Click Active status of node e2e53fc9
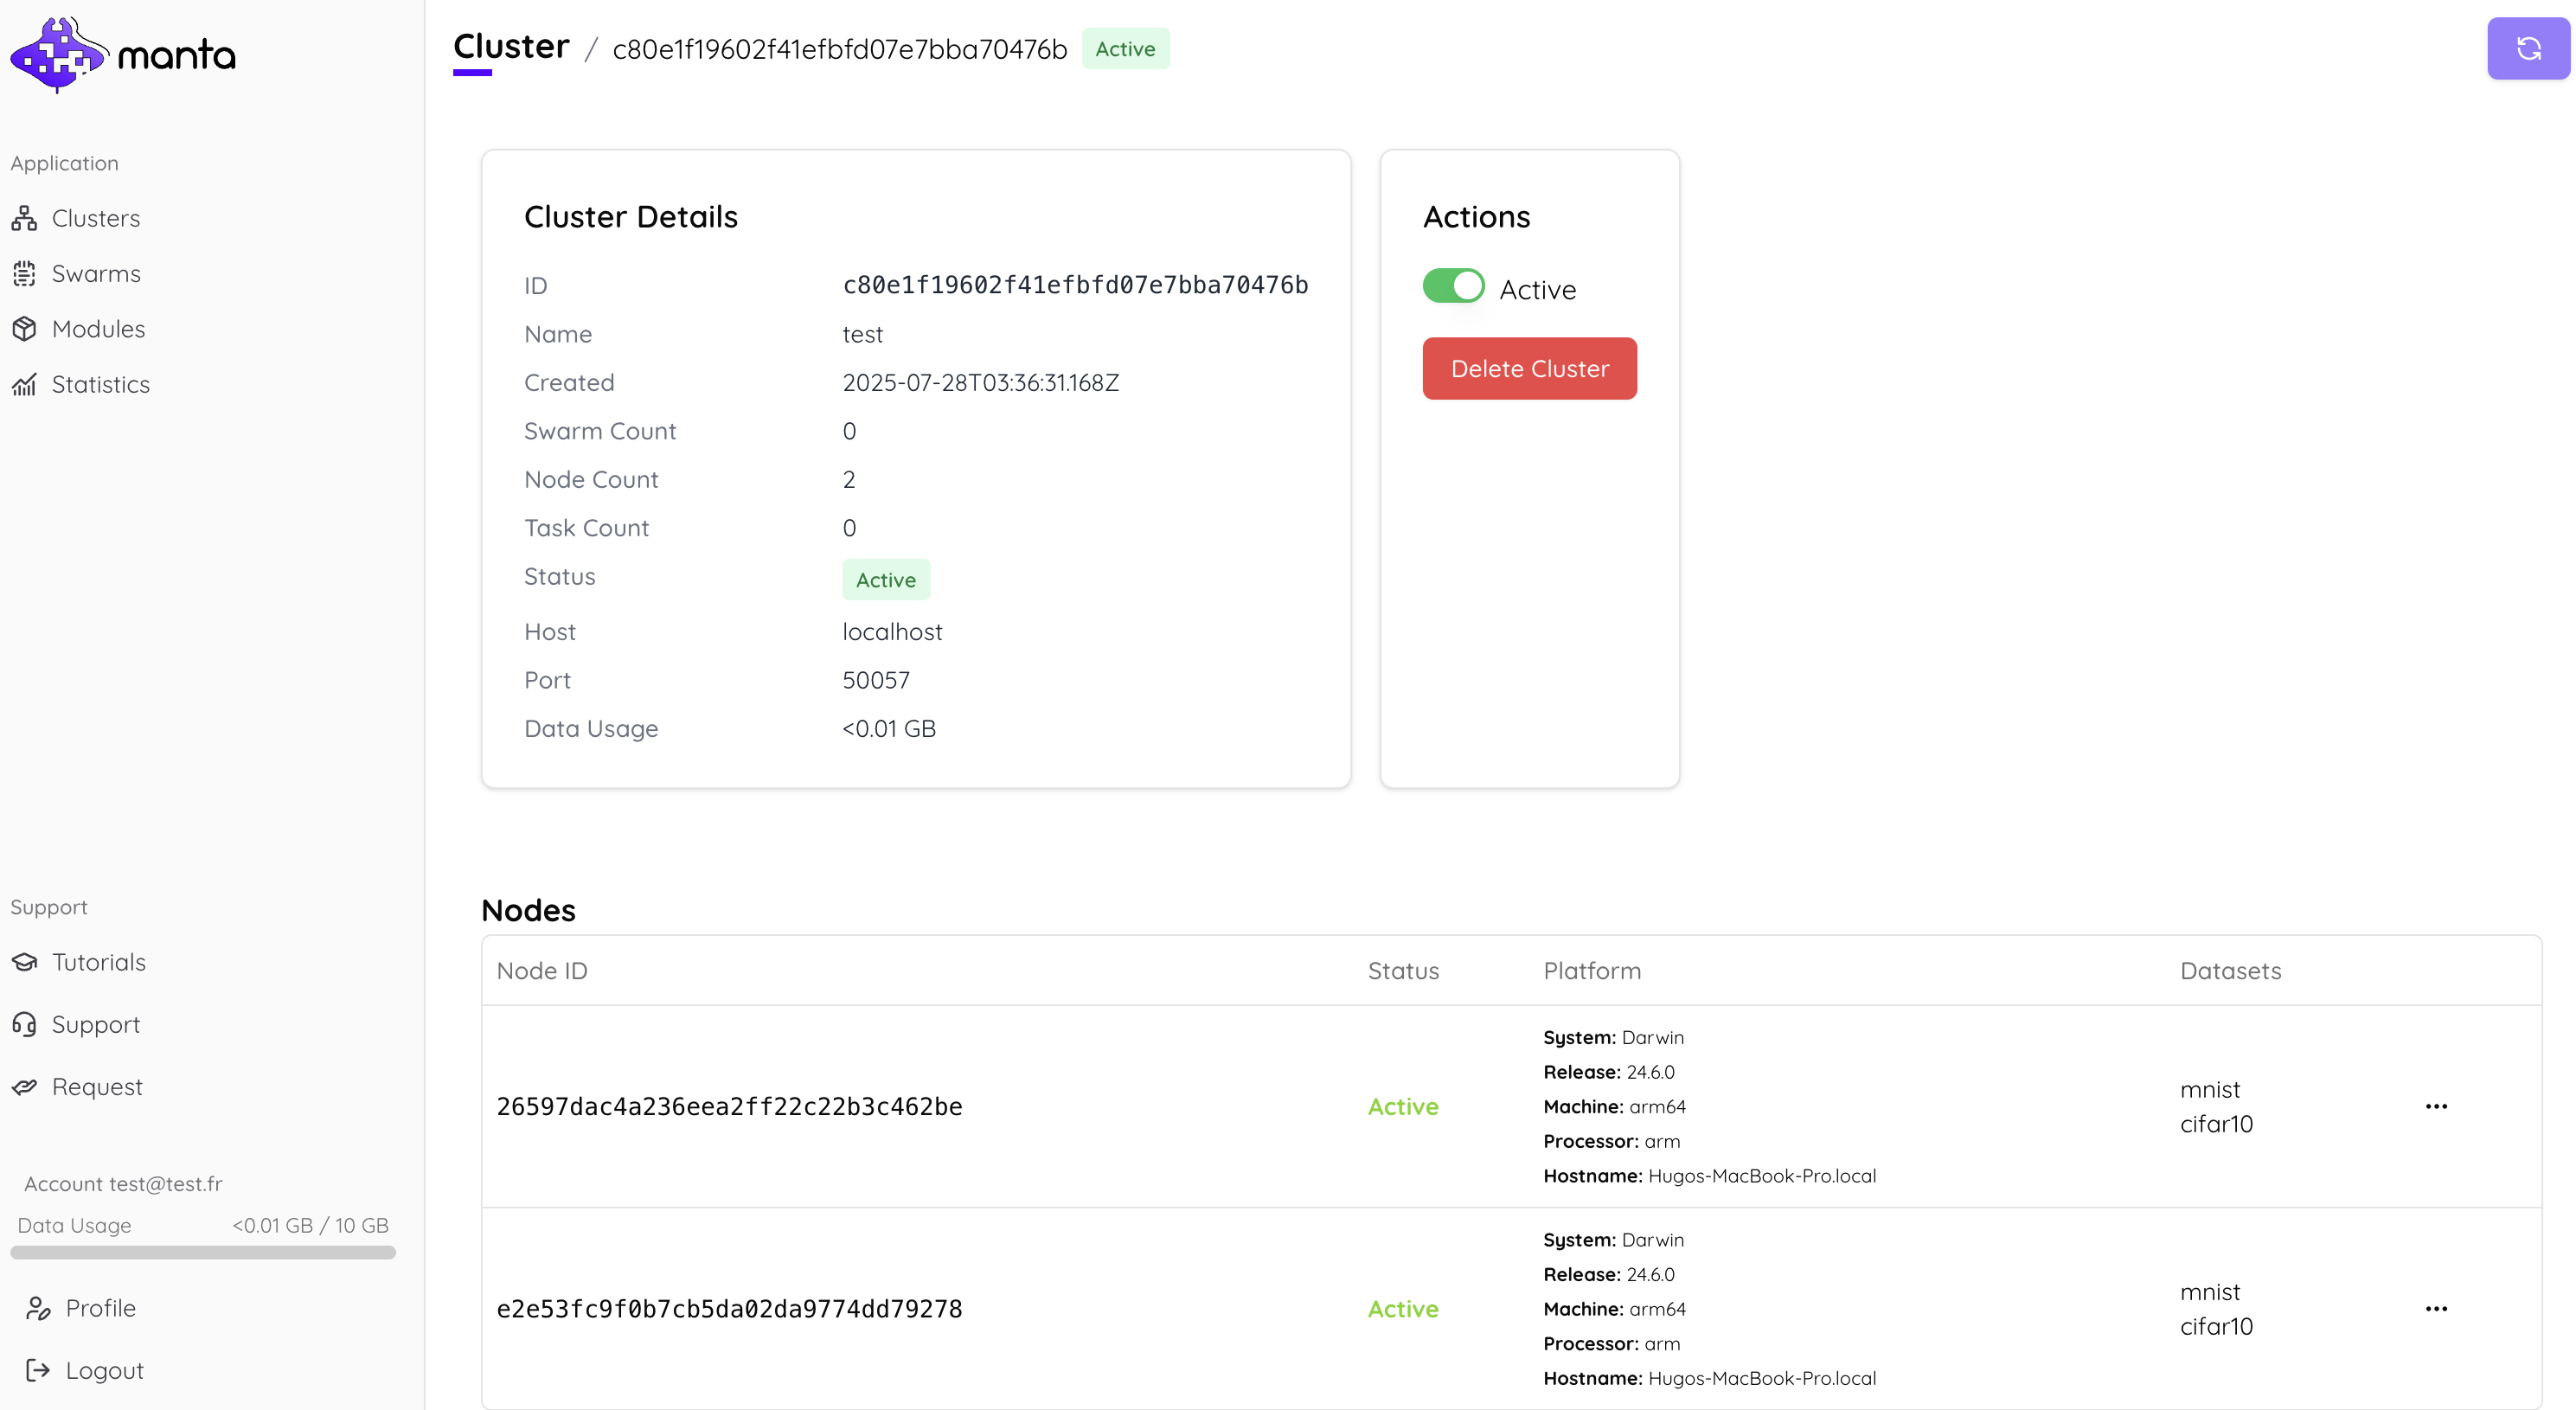2576x1410 pixels. click(x=1403, y=1309)
